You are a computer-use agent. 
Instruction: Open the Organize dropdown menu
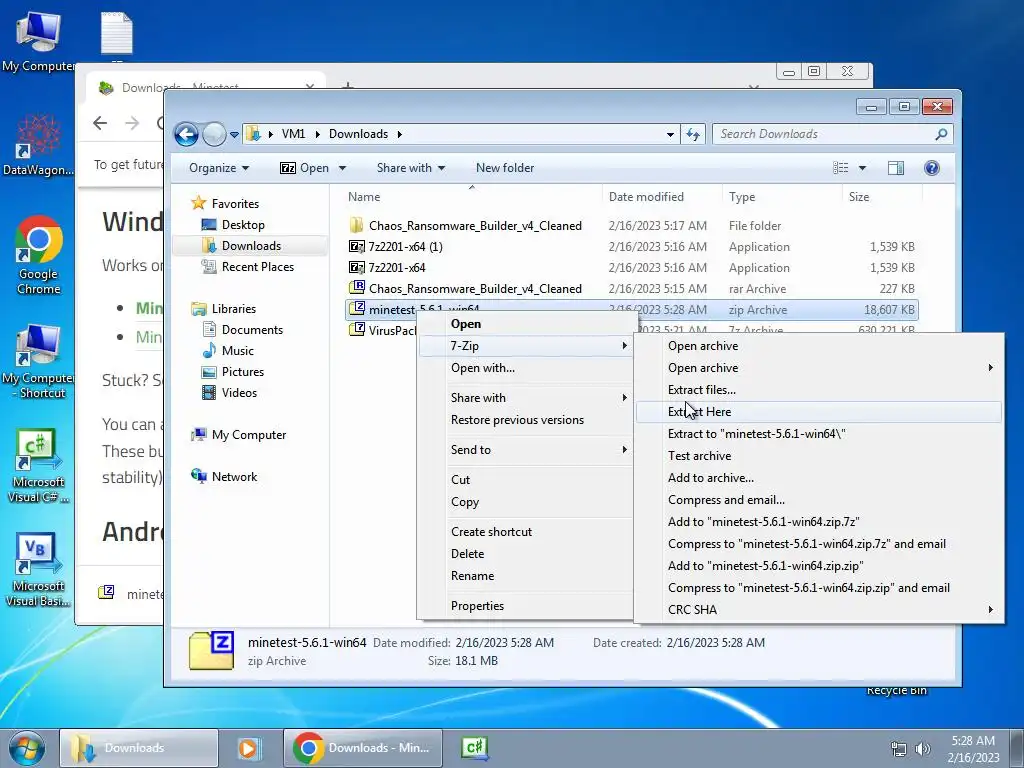[219, 168]
